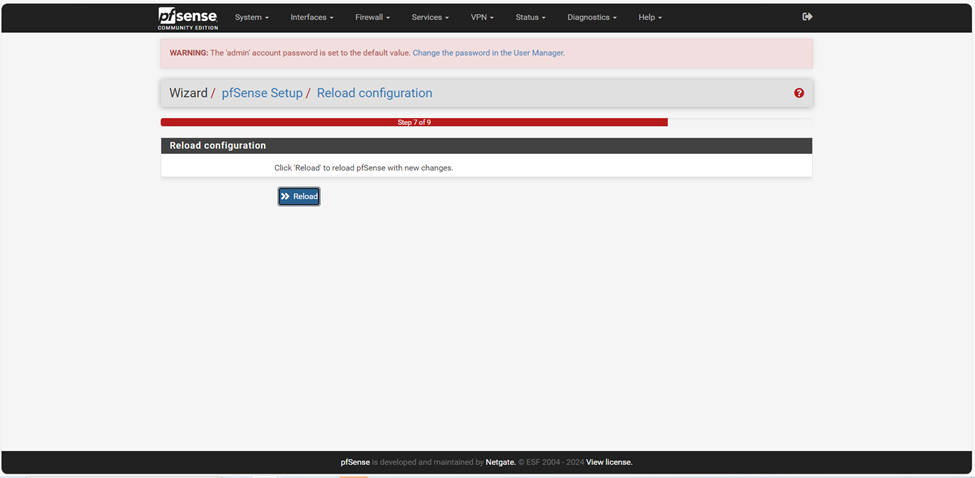Image resolution: width=975 pixels, height=478 pixels.
Task: Click the pfSense Community Edition logo
Action: click(x=187, y=18)
